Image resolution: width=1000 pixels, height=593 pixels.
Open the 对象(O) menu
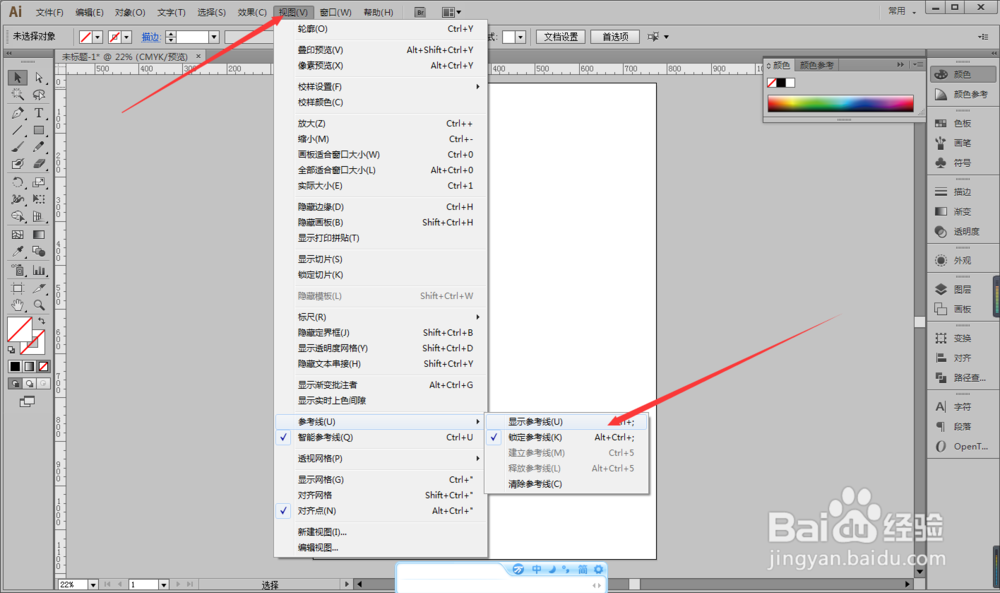130,12
